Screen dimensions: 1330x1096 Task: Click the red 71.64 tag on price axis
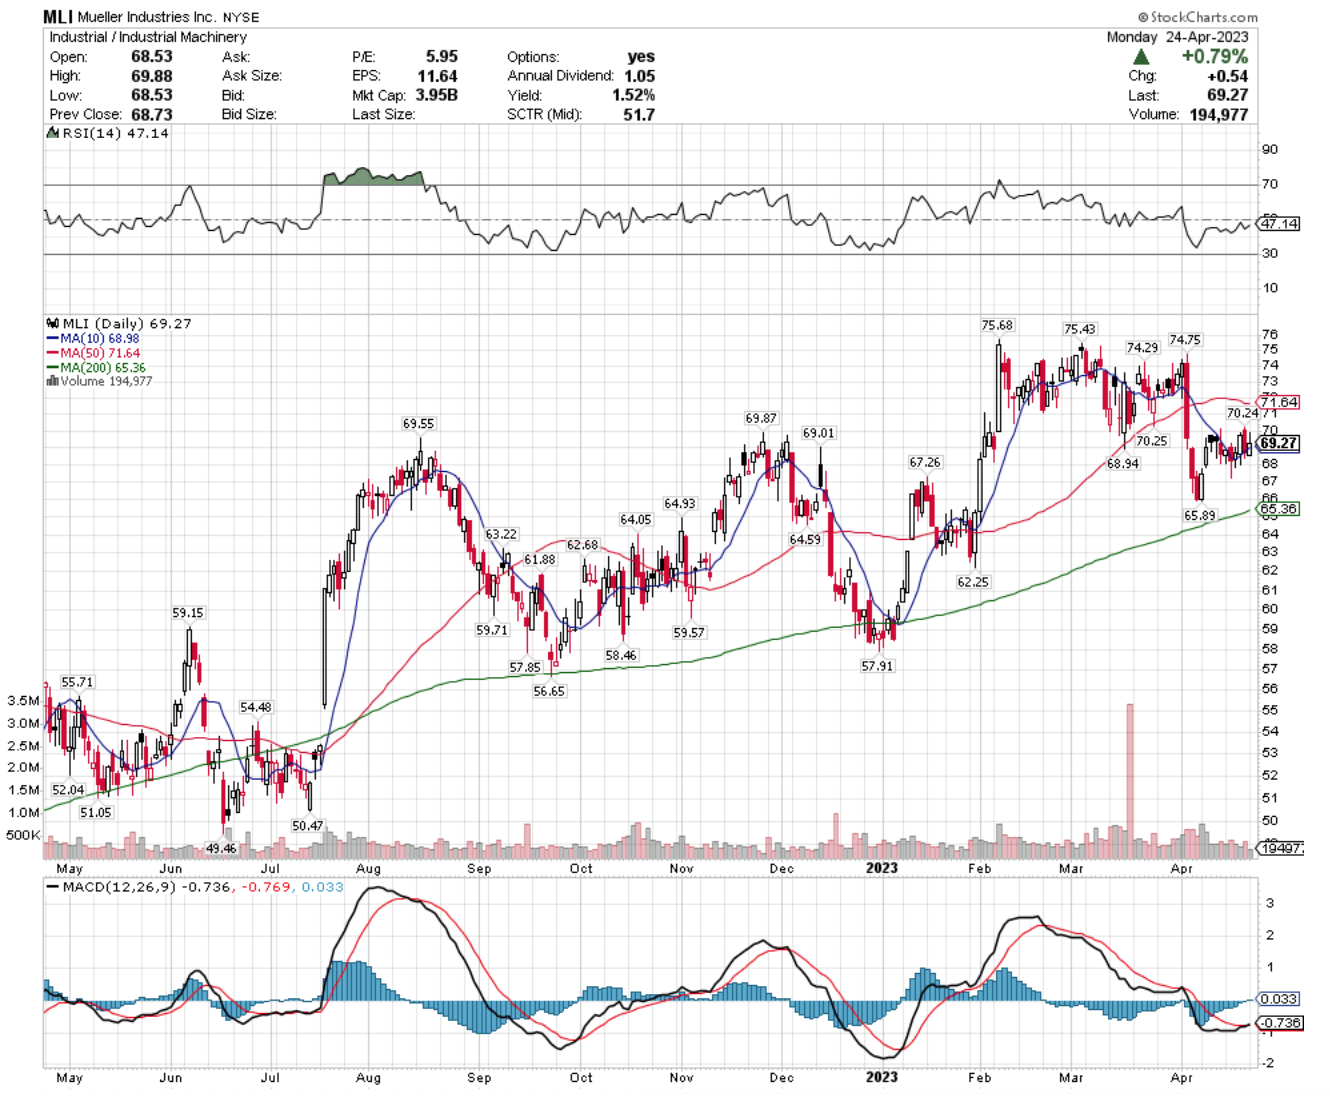[x=1279, y=402]
